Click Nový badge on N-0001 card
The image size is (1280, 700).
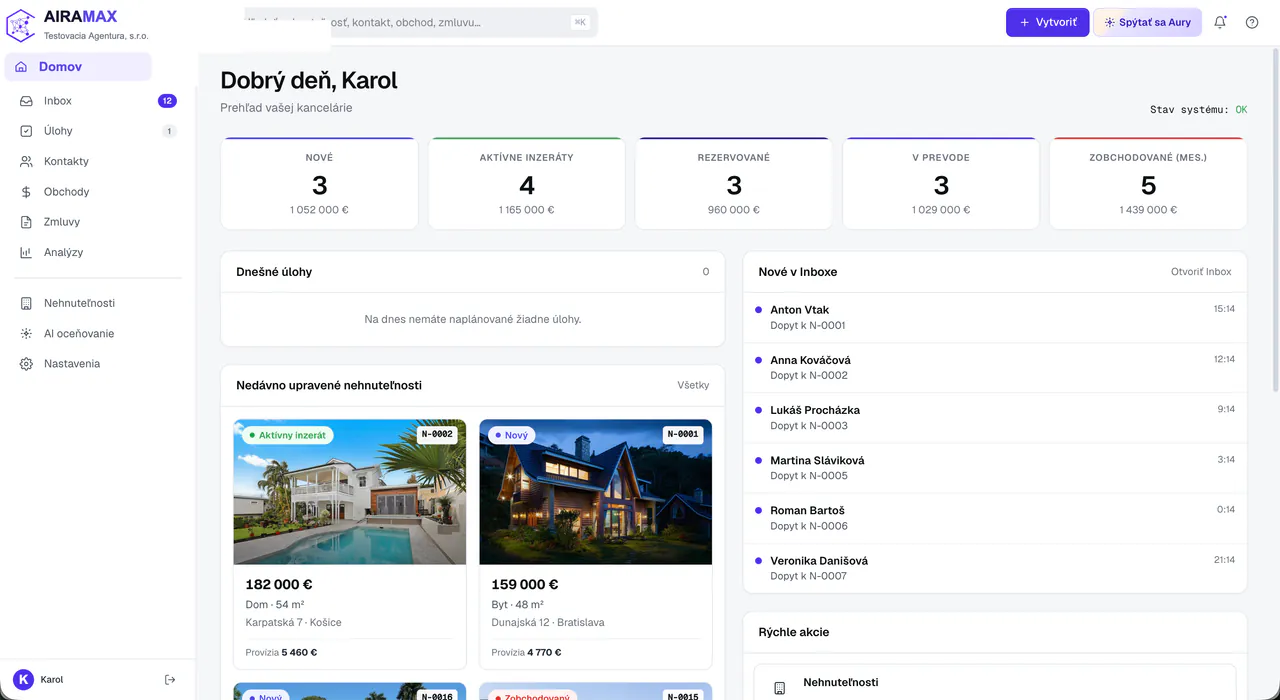pyautogui.click(x=512, y=435)
